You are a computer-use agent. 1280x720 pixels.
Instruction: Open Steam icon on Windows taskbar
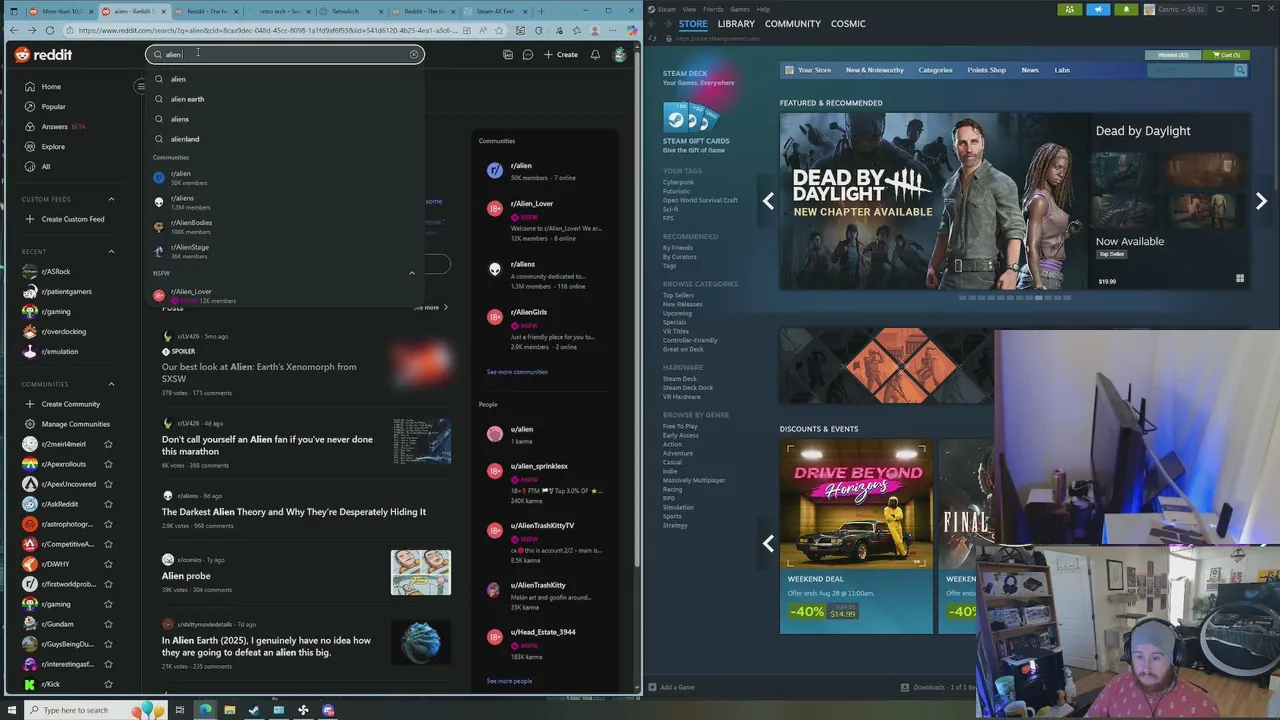click(254, 710)
